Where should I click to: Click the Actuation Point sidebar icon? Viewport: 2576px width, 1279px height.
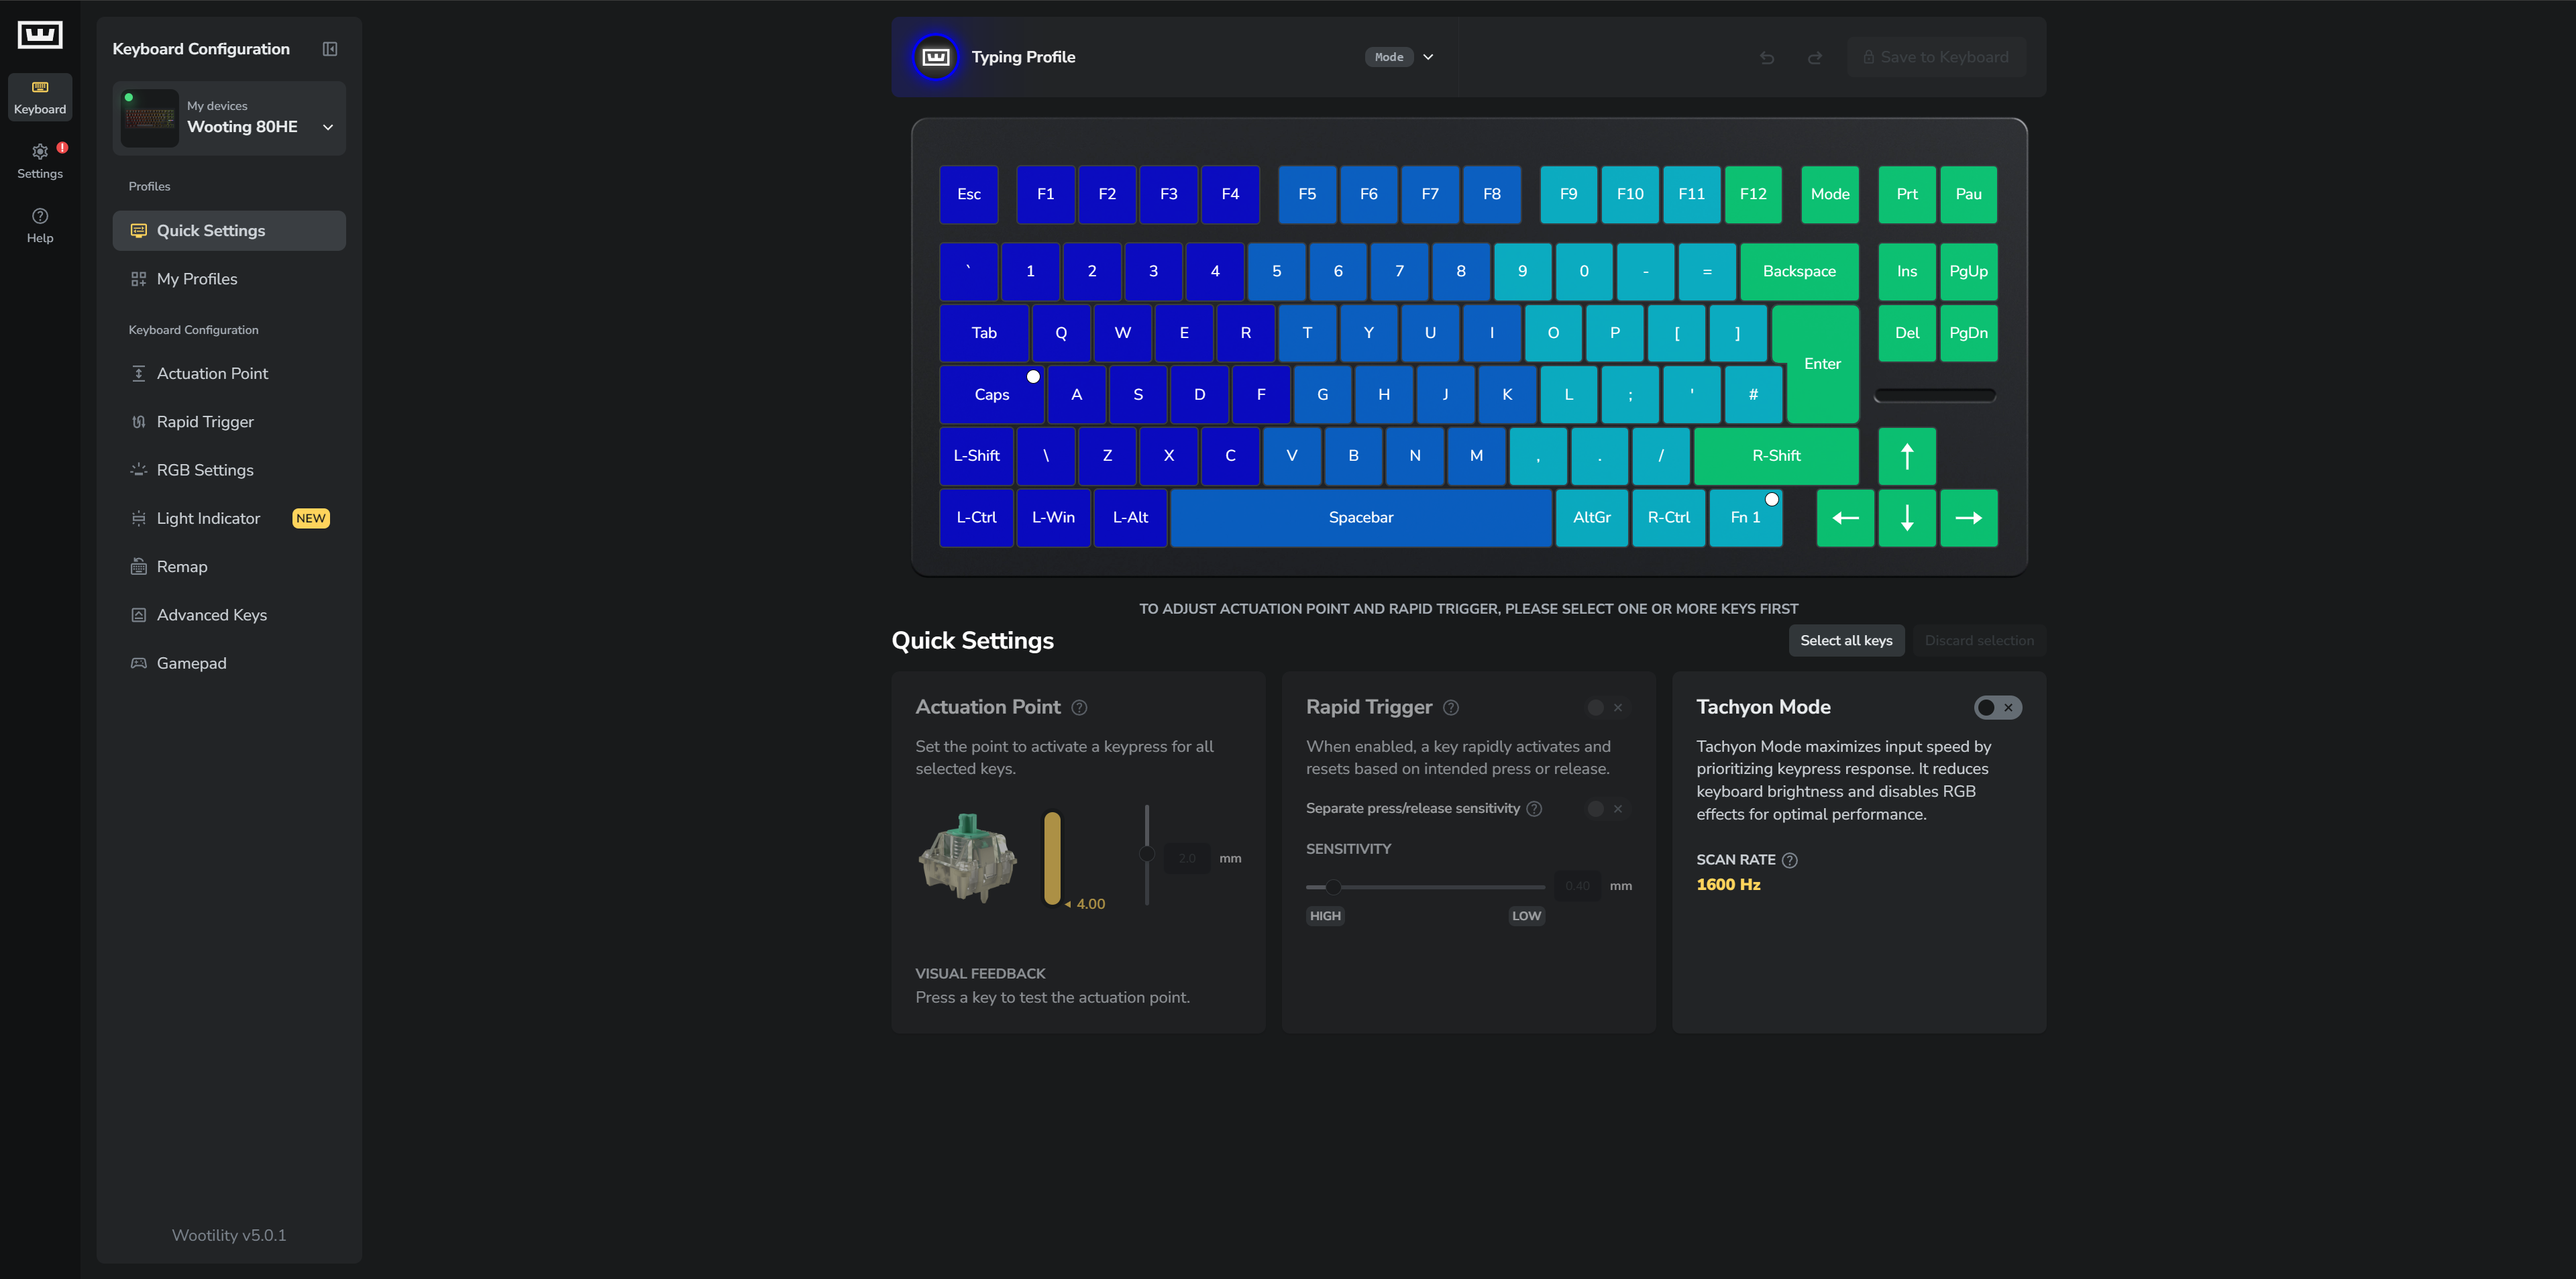[x=136, y=374]
